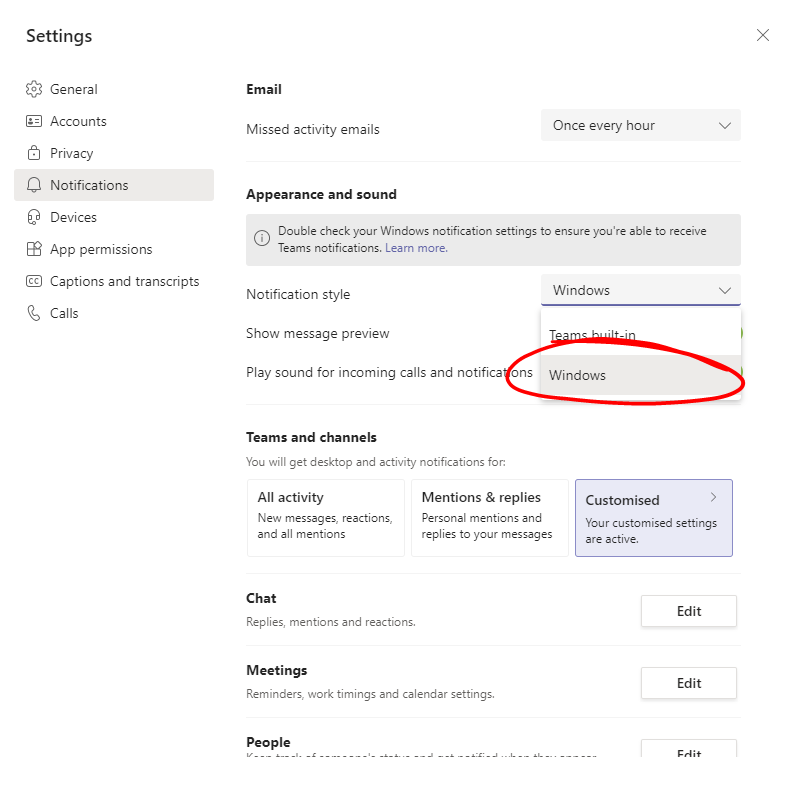
Task: Click the info icon in the notice banner
Action: [x=262, y=239]
